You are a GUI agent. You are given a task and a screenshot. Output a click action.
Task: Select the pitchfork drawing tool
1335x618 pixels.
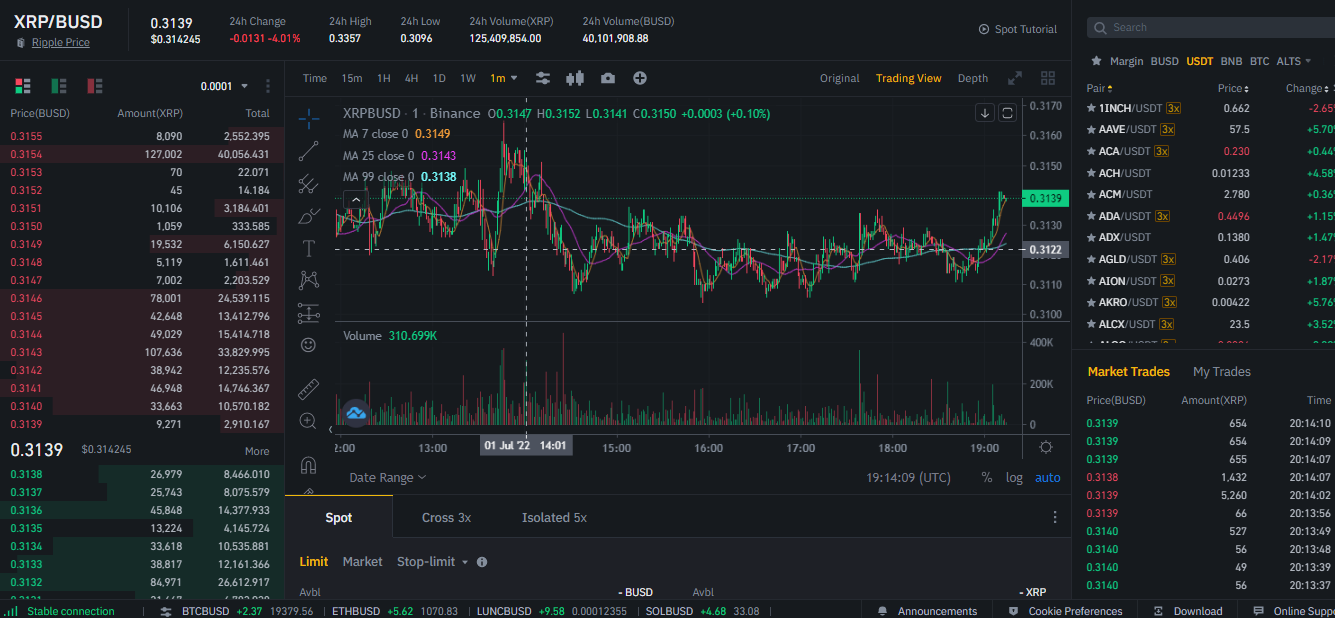pyautogui.click(x=308, y=184)
